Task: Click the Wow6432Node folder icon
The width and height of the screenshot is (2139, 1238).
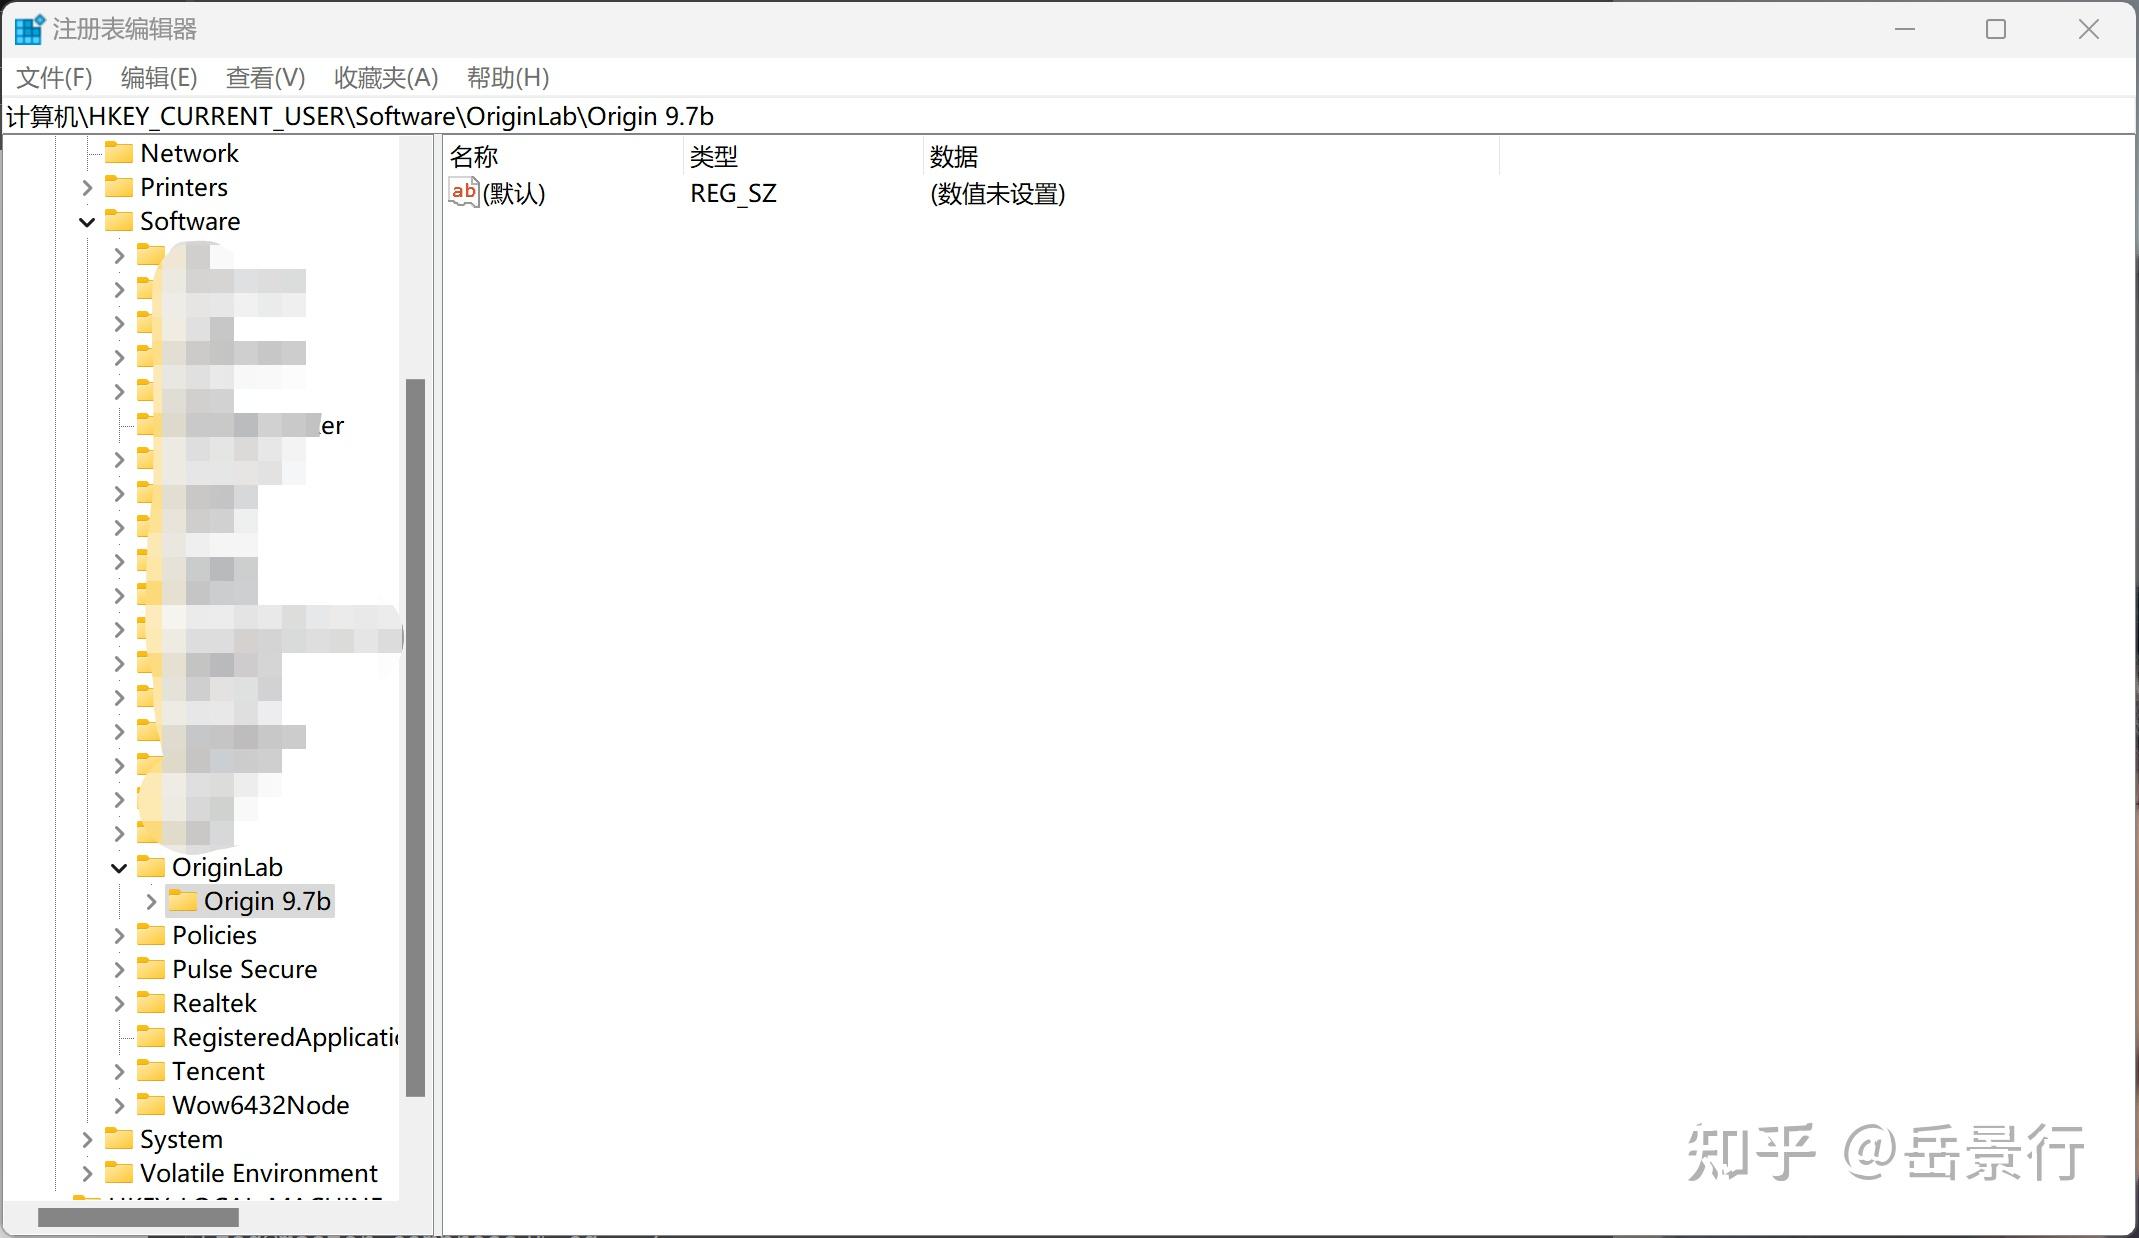Action: click(151, 1105)
